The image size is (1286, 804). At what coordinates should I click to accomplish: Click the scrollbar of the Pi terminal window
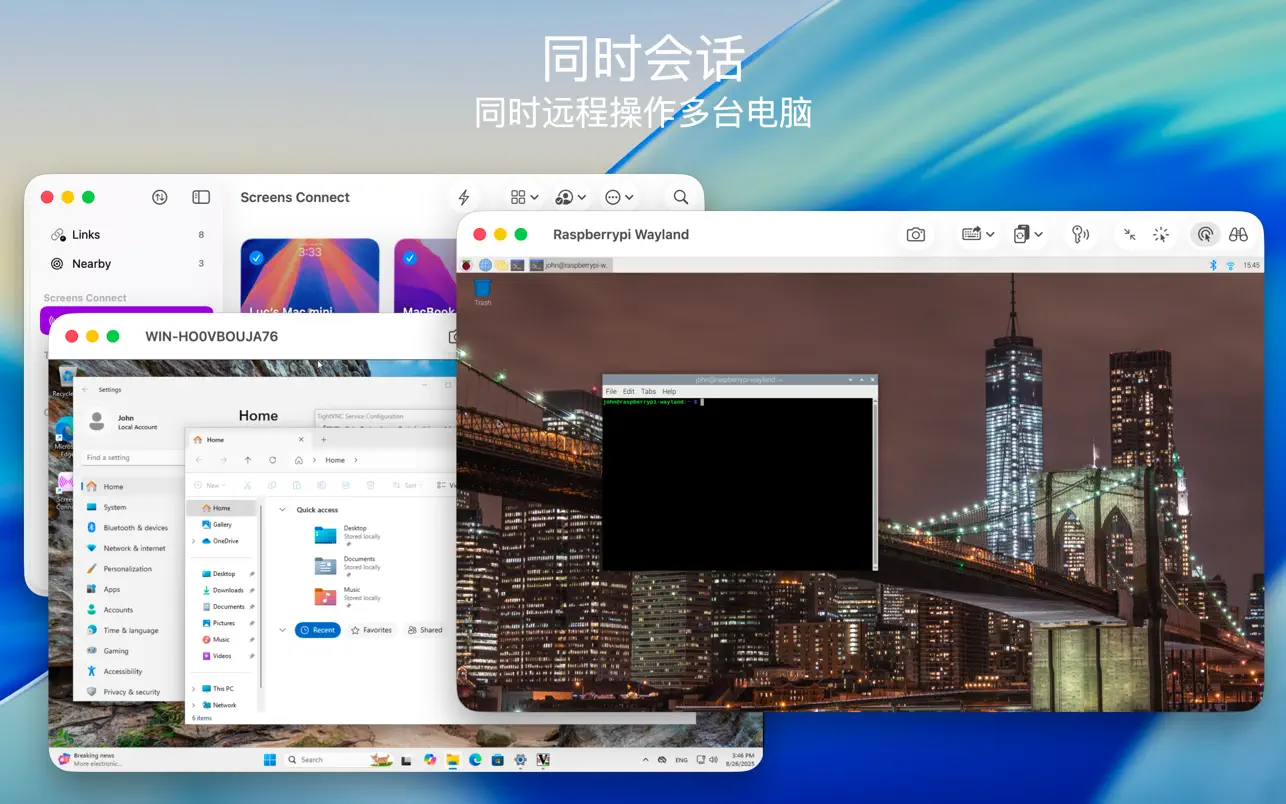[x=875, y=484]
